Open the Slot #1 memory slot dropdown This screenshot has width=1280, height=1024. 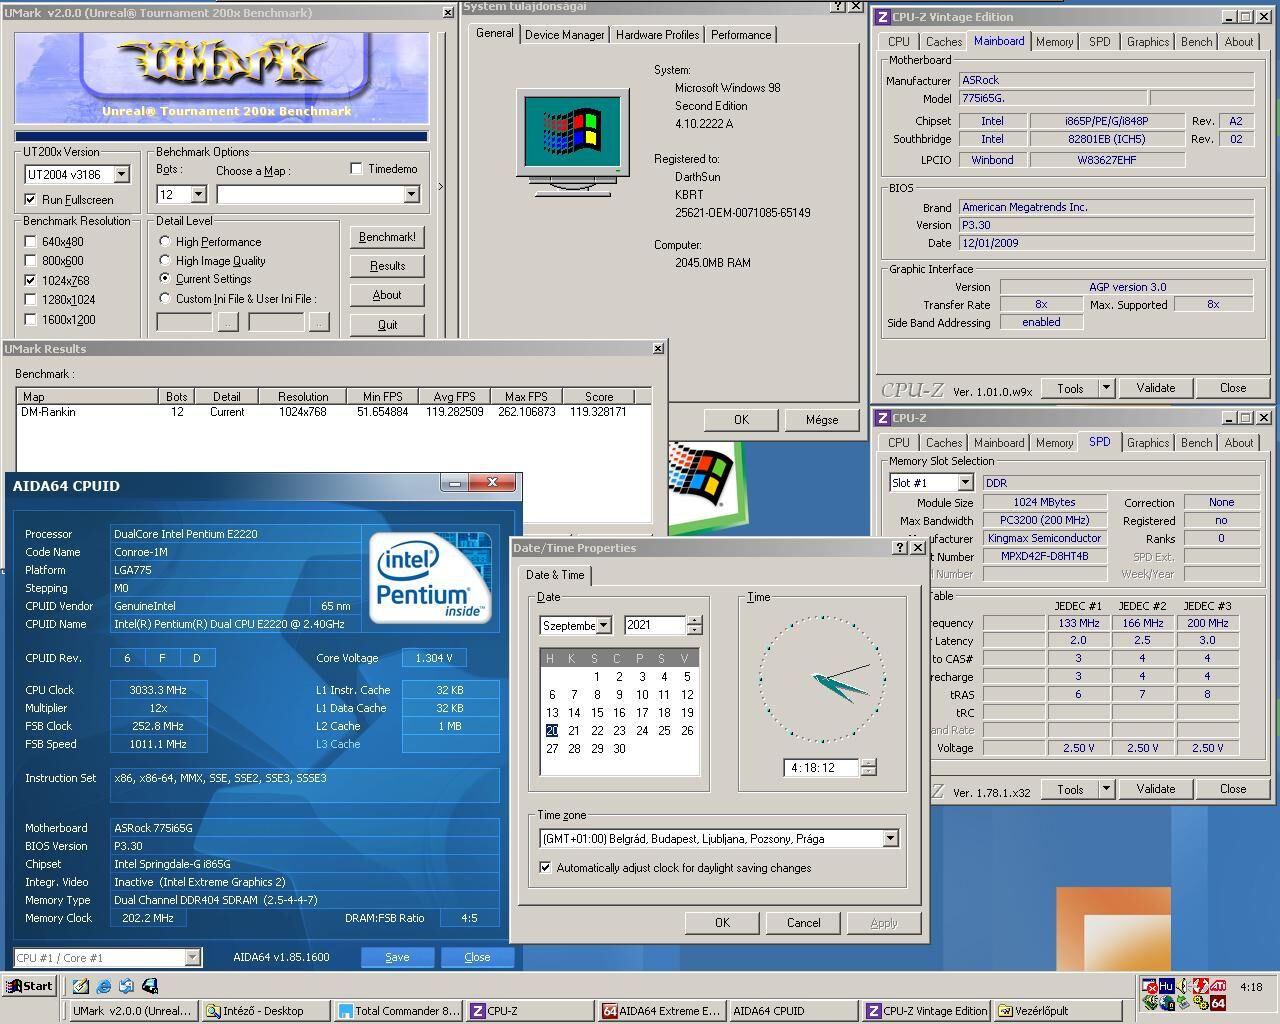tap(965, 483)
